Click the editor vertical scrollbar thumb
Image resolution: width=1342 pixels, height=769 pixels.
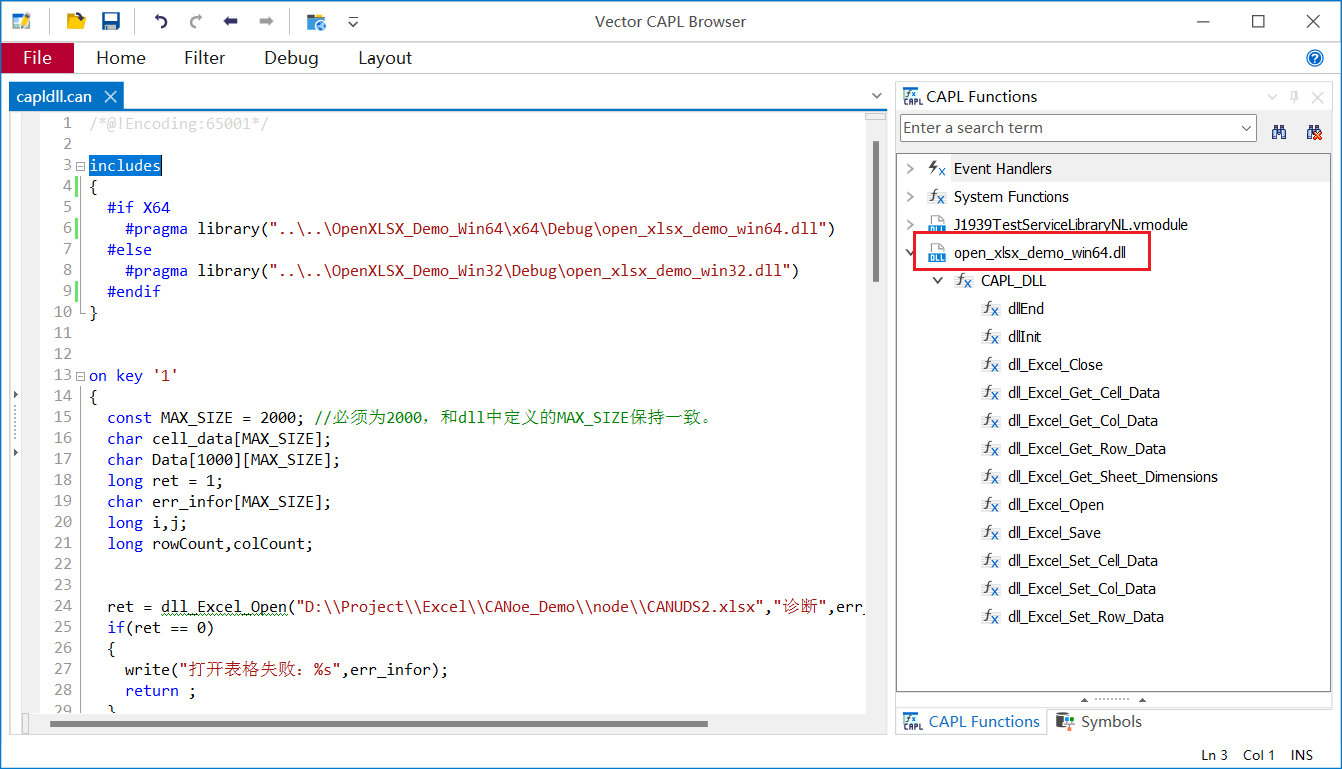click(875, 210)
